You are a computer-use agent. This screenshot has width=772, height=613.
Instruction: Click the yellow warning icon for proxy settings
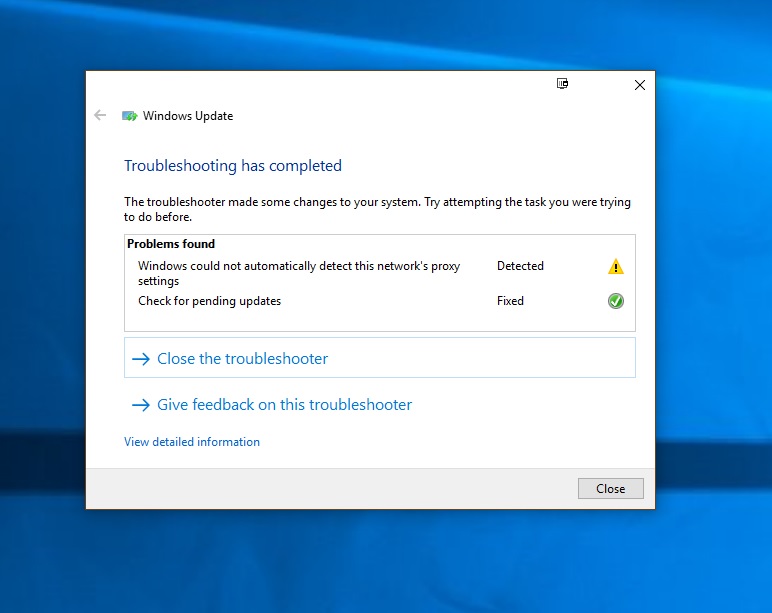tap(615, 266)
